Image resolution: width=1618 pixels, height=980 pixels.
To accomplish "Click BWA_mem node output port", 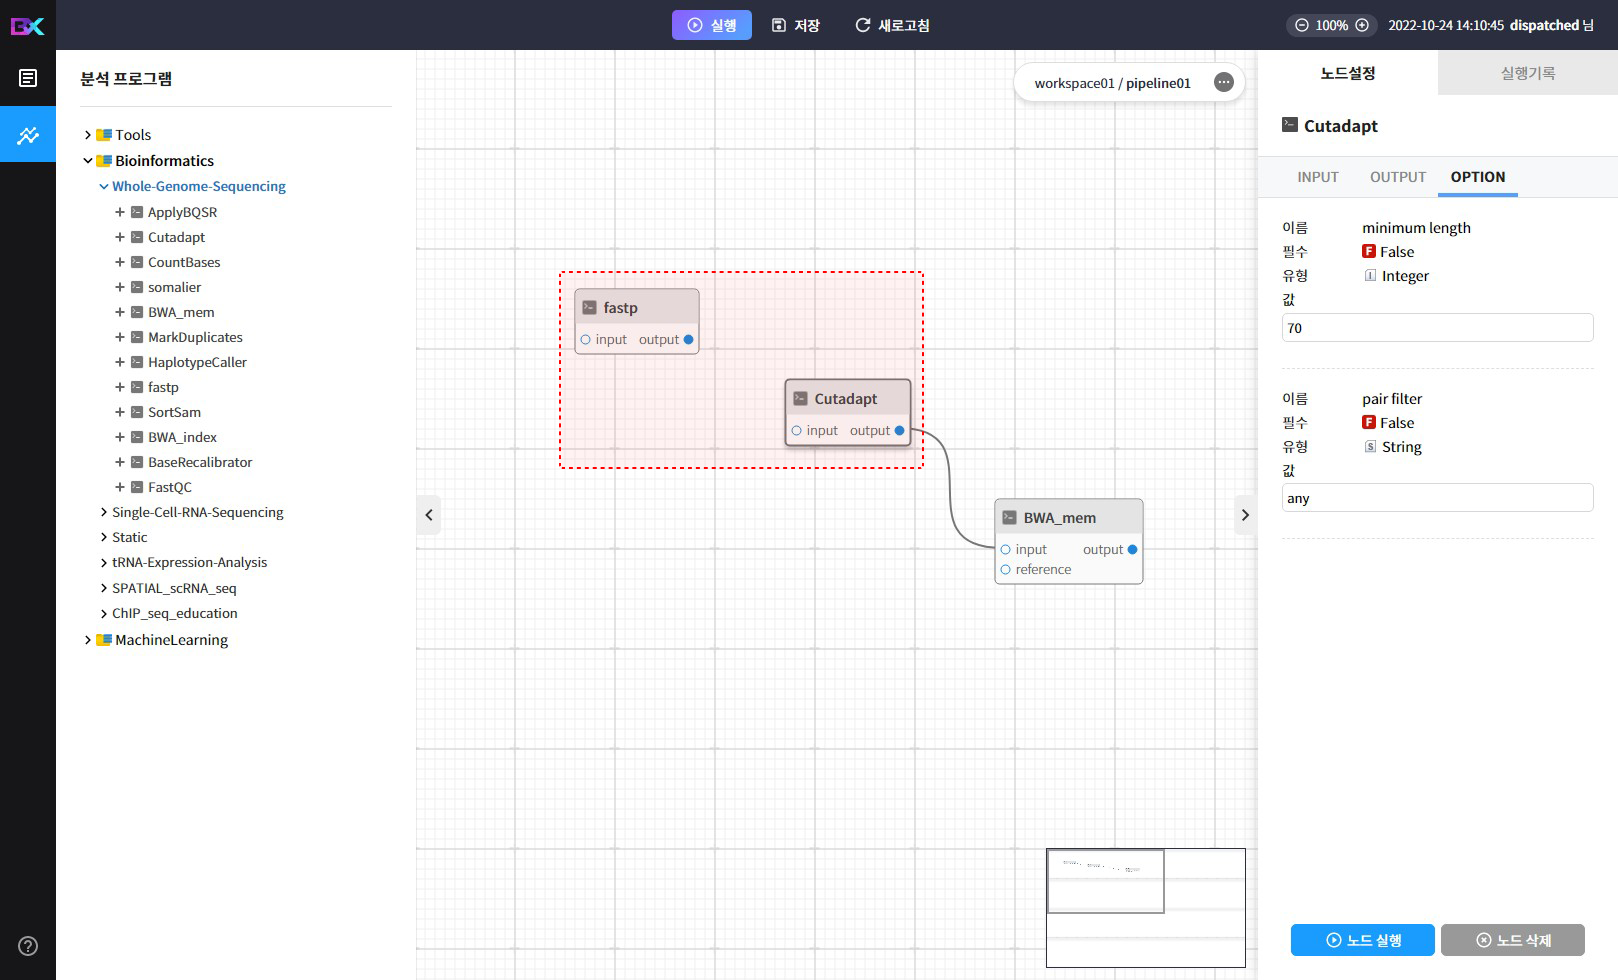I will pos(1132,550).
